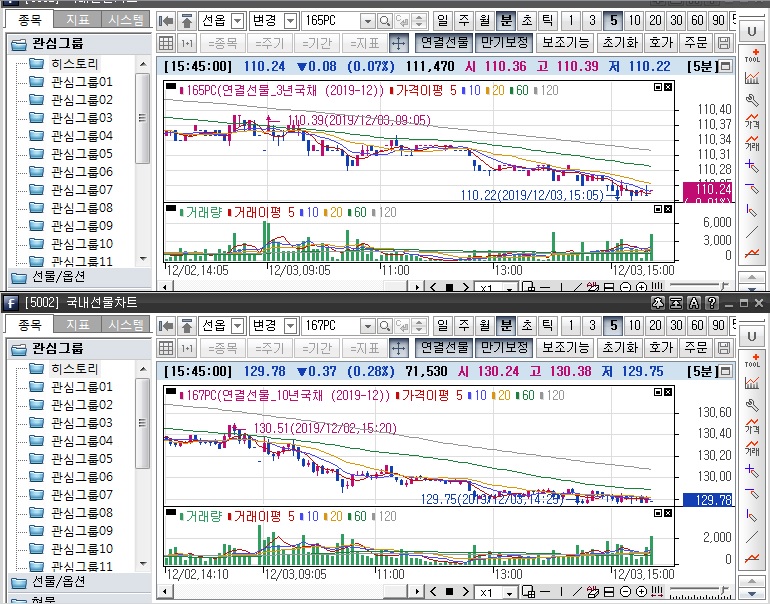Image resolution: width=770 pixels, height=604 pixels.
Task: Click the help question mark in title bar
Action: click(711, 303)
